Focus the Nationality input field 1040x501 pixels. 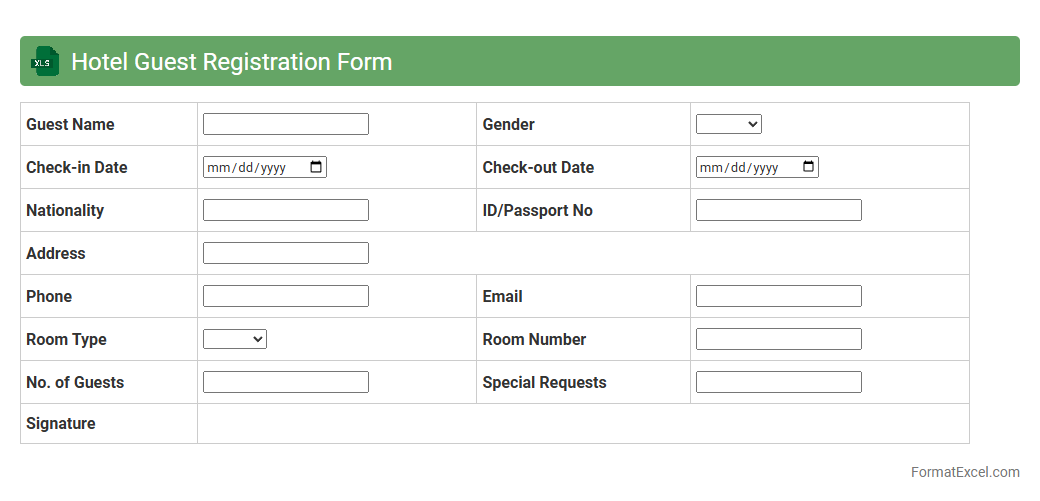[x=286, y=210]
